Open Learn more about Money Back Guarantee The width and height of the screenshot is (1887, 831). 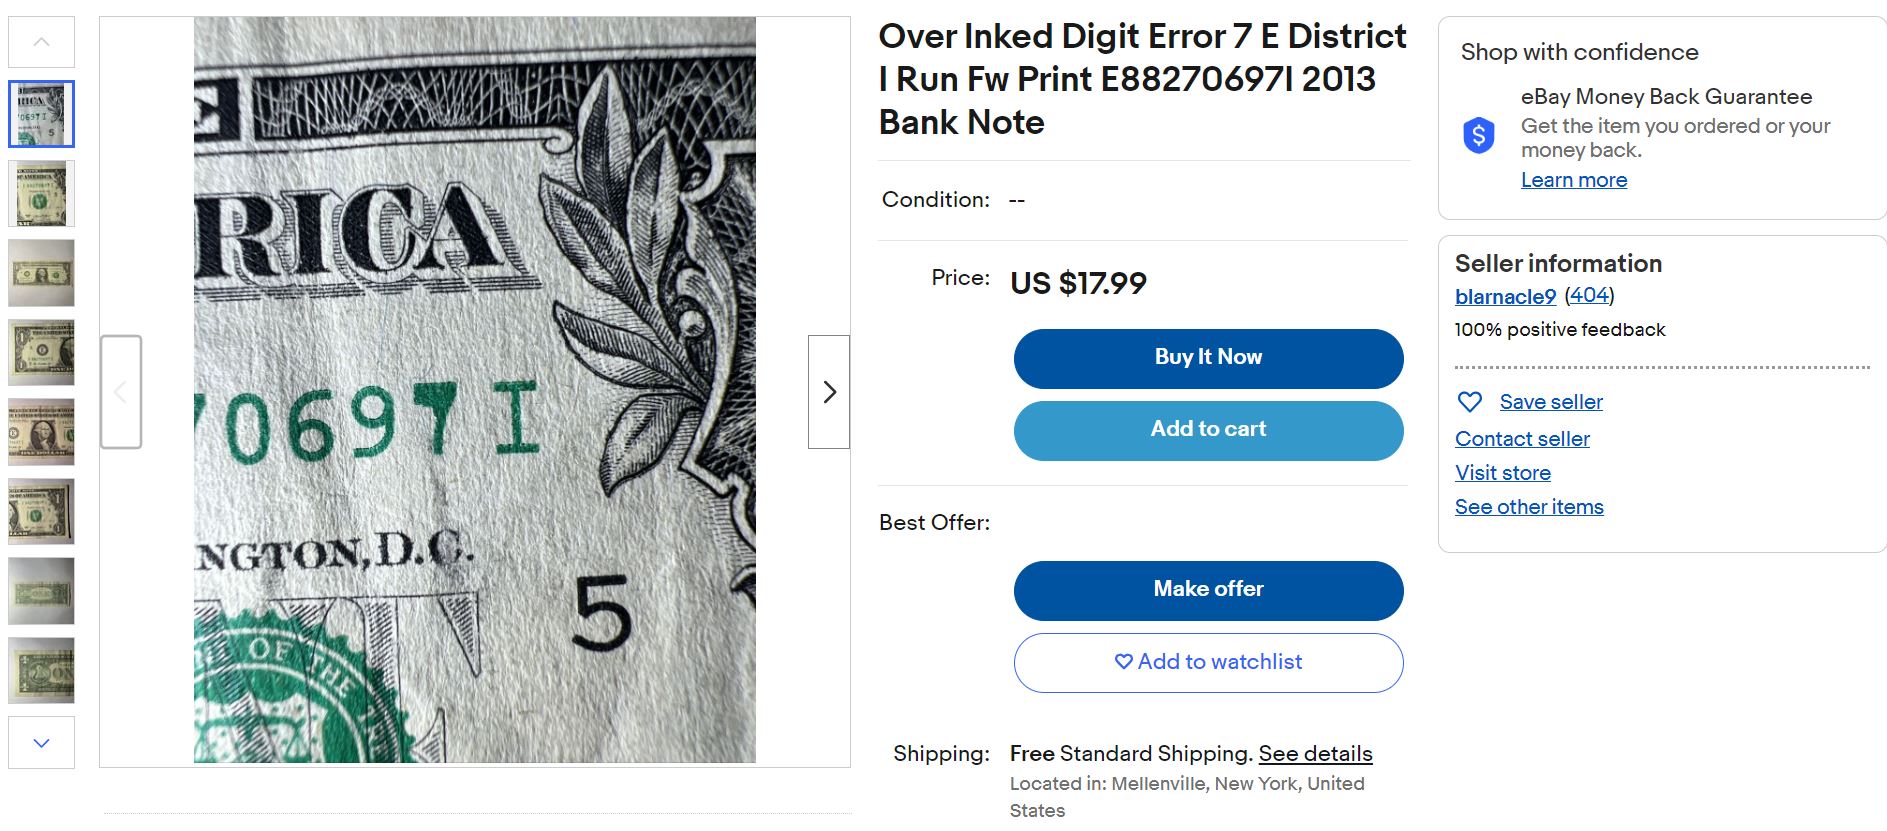[x=1573, y=180]
